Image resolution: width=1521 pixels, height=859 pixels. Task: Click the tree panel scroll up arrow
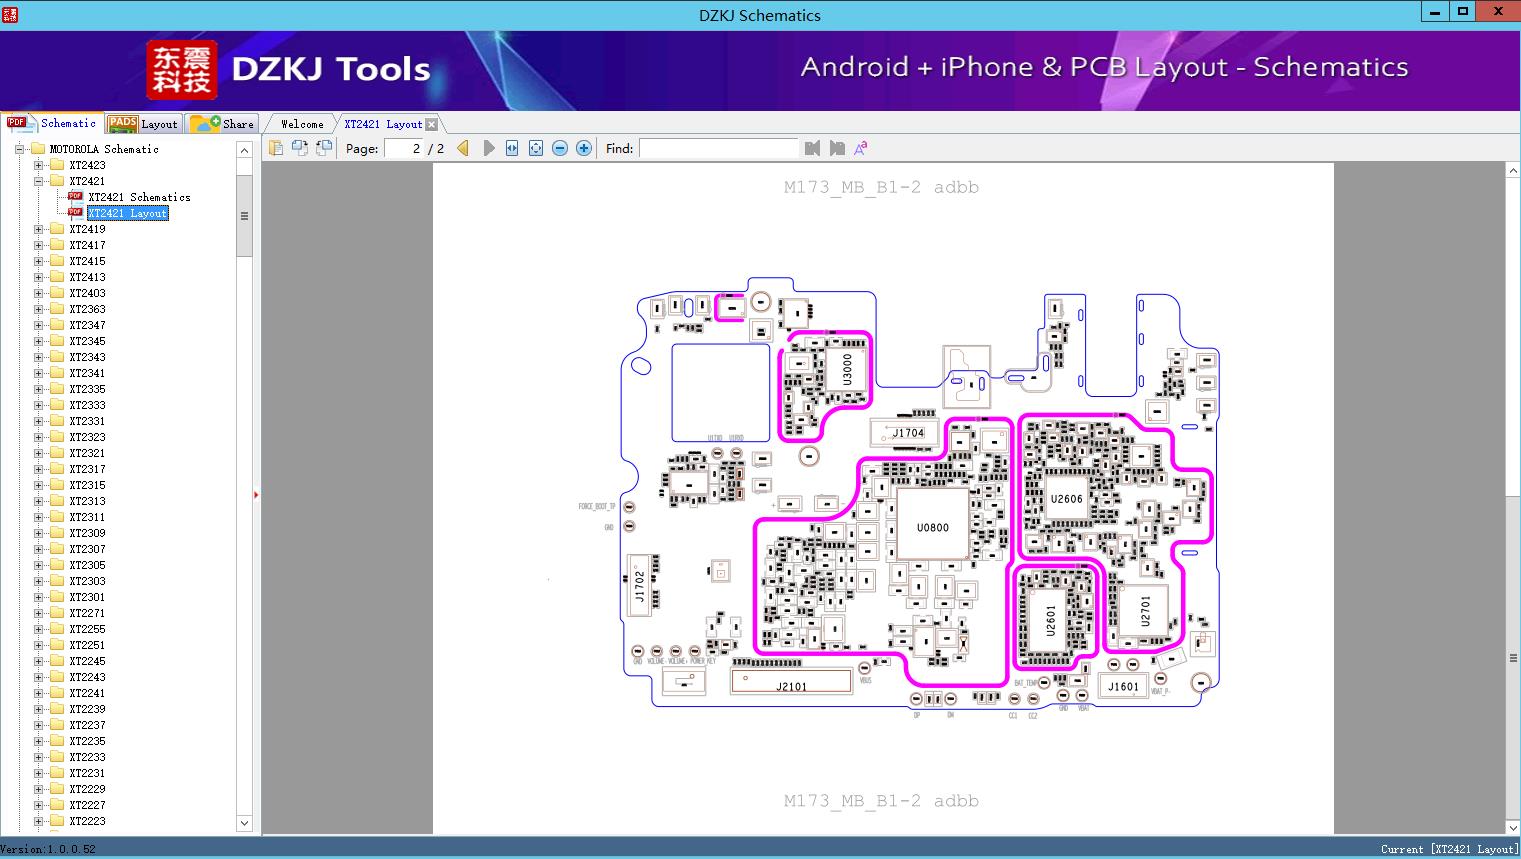[244, 150]
